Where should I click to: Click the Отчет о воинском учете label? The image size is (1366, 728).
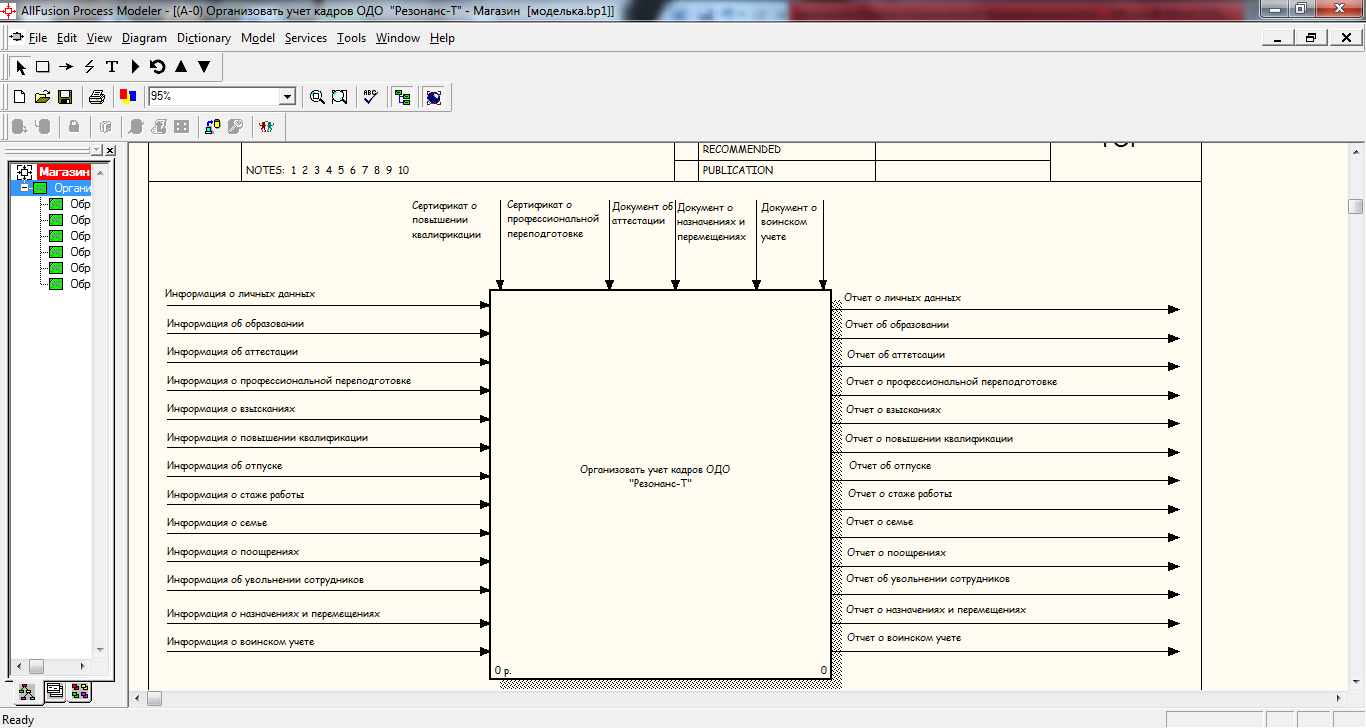[x=904, y=637]
